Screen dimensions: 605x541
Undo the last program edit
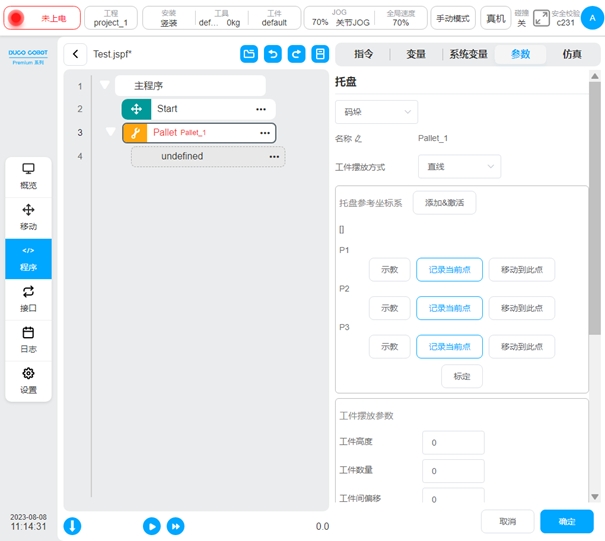tap(272, 55)
